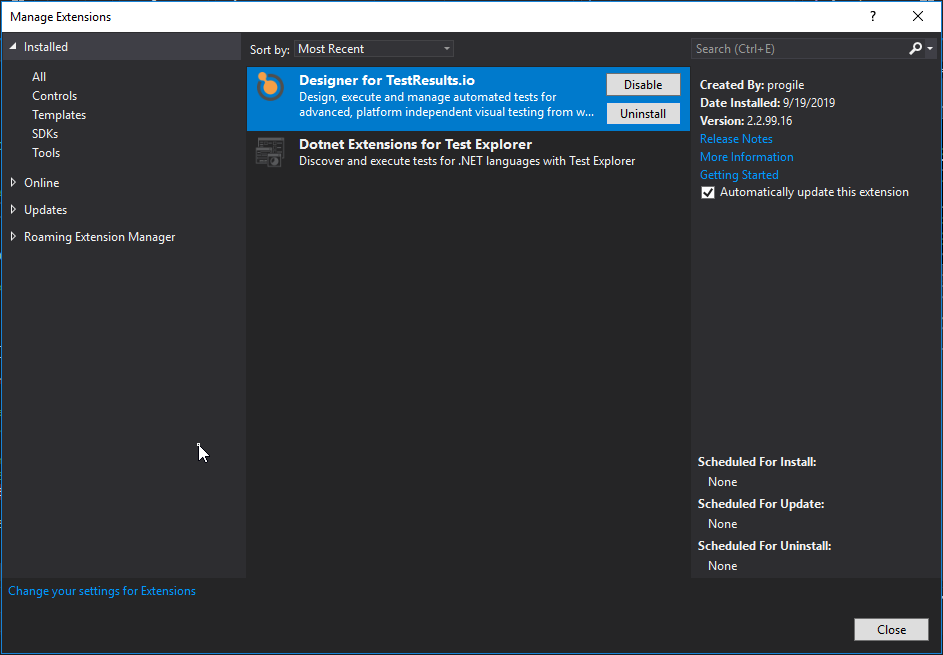
Task: Select the Tools category
Action: (46, 153)
